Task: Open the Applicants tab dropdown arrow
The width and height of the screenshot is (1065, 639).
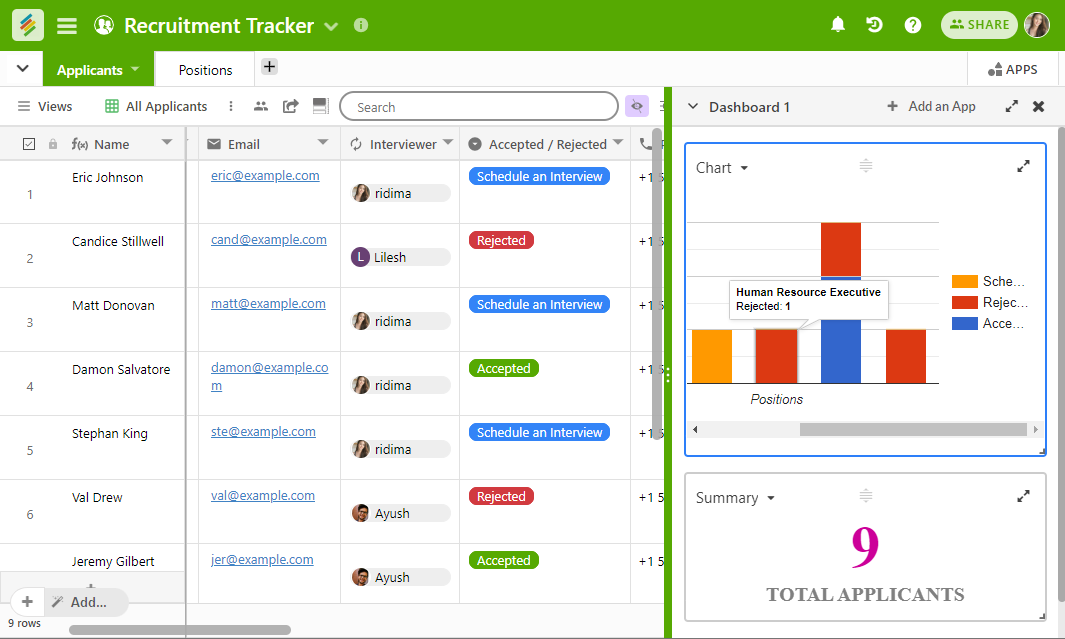Action: 134,69
